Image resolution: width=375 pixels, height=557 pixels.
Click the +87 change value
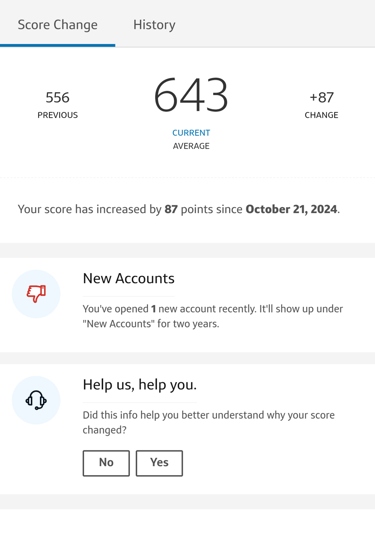321,97
